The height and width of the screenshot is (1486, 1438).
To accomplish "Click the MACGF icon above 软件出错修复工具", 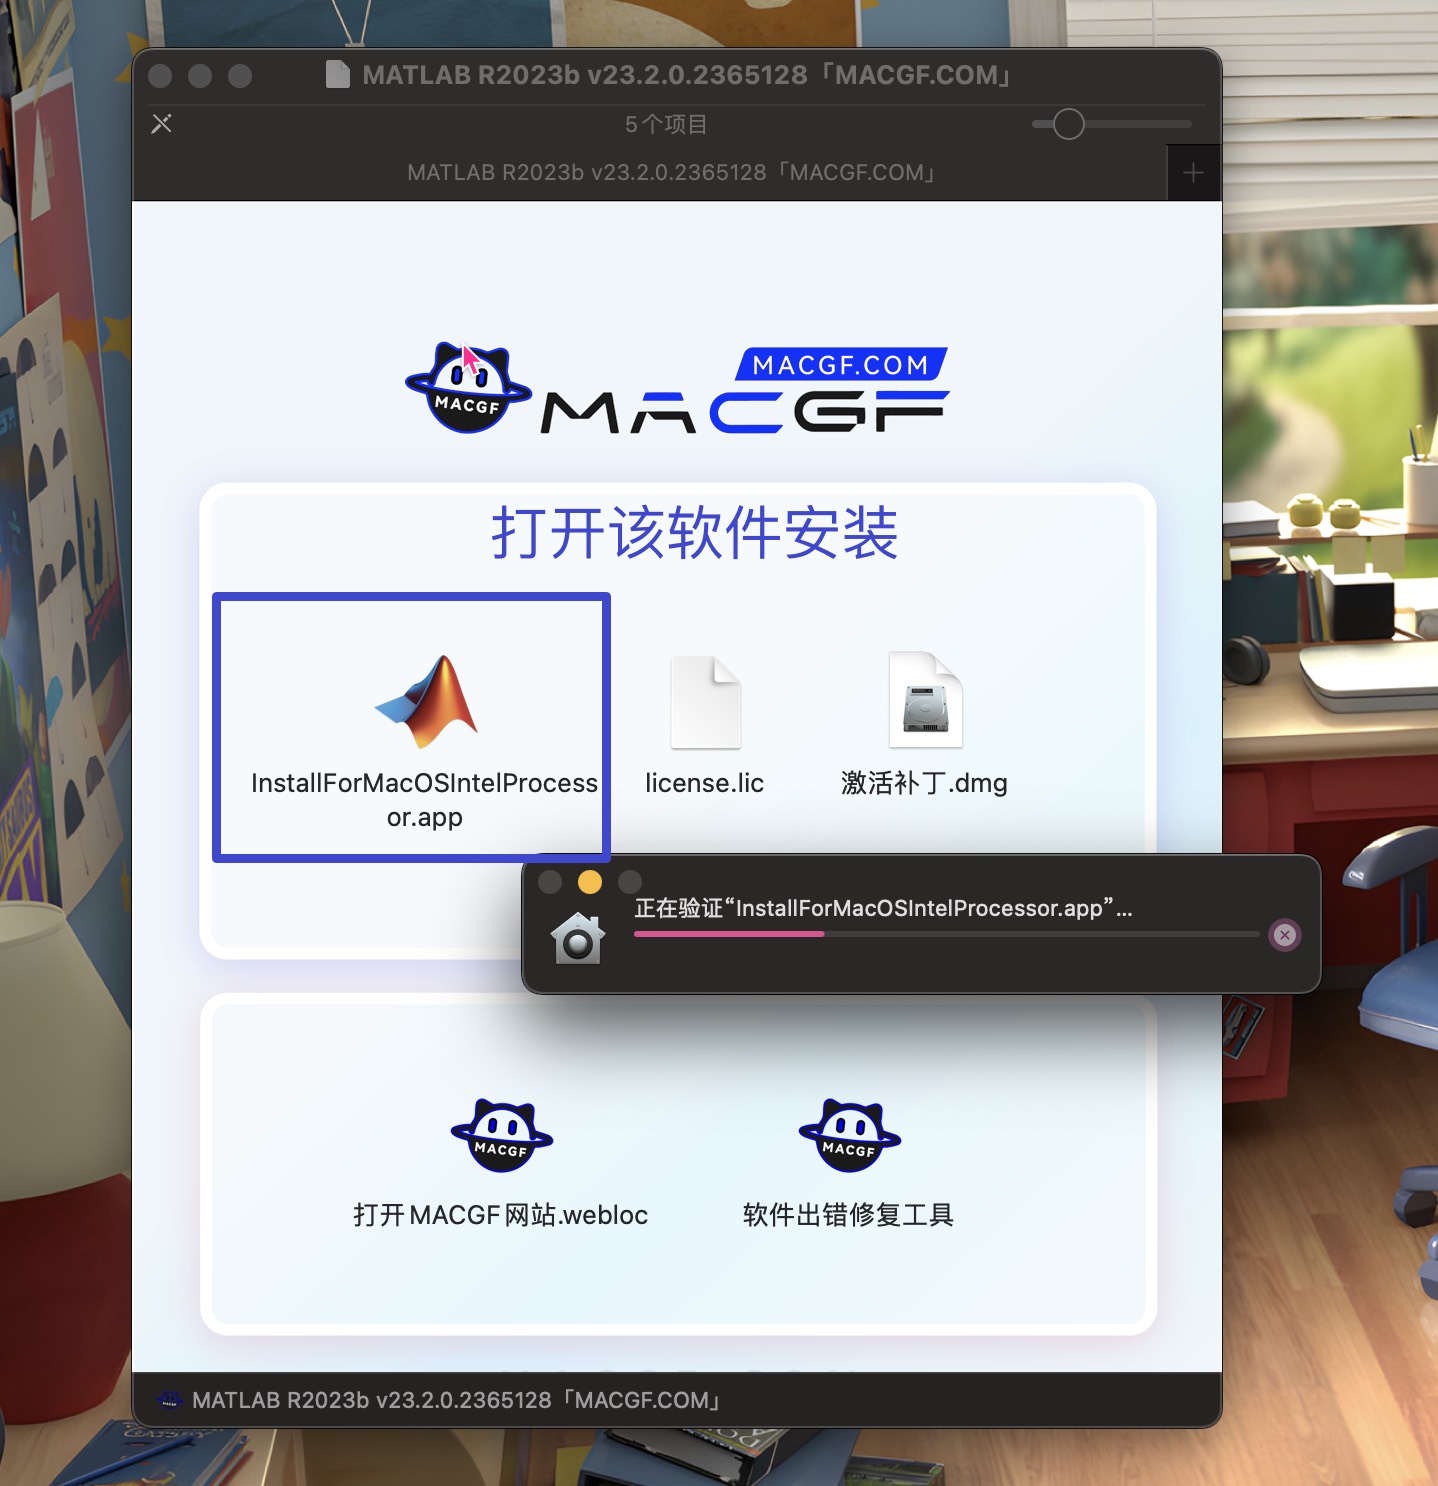I will pos(848,1135).
